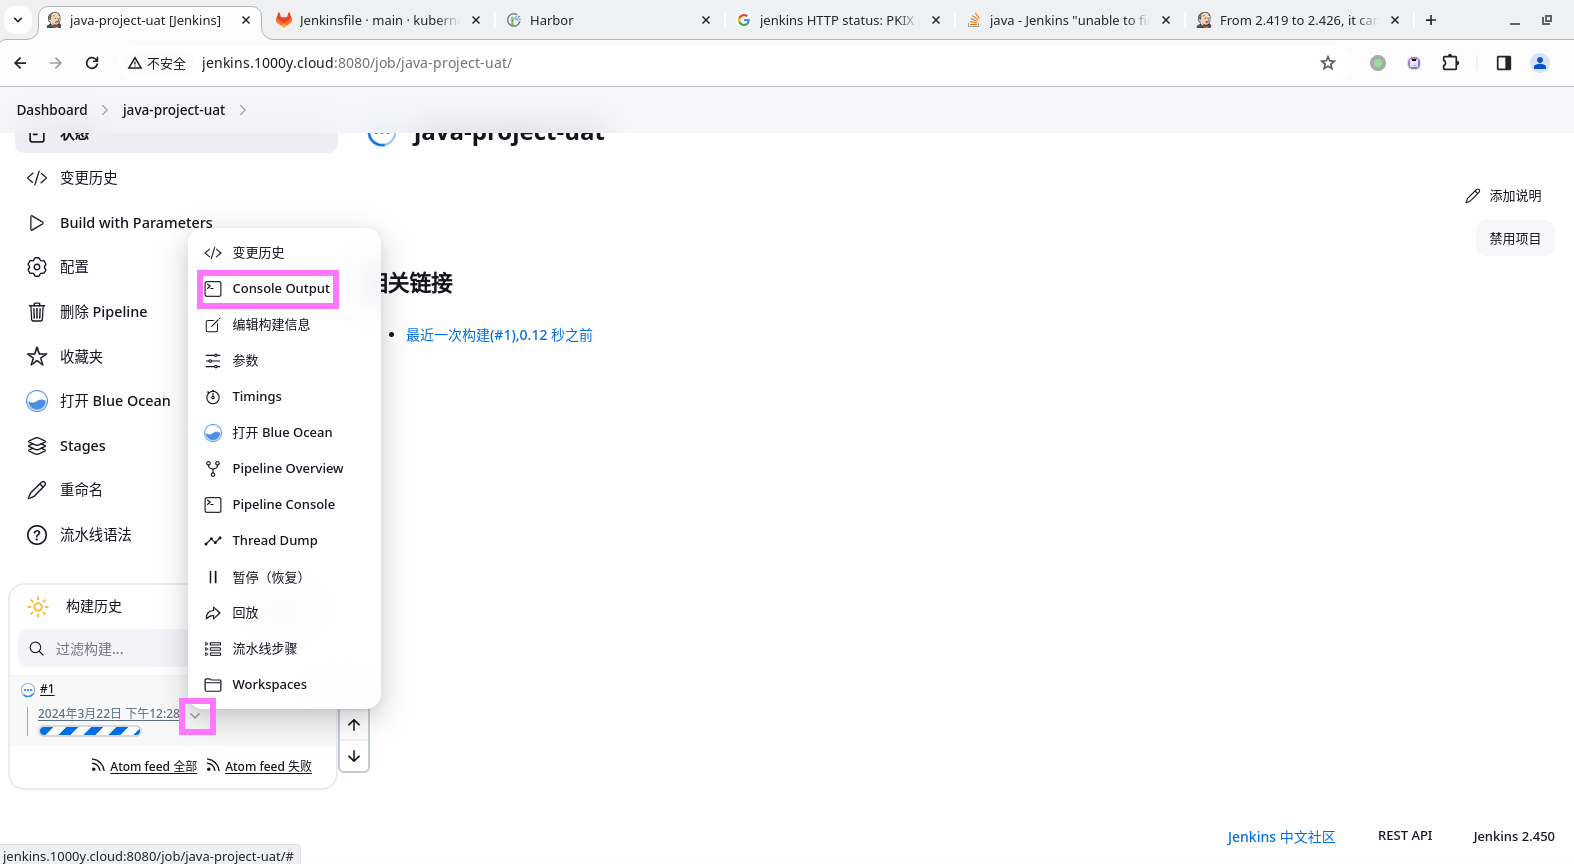This screenshot has height=864, width=1574.
Task: Bookmark page with star icon
Action: pyautogui.click(x=1328, y=63)
